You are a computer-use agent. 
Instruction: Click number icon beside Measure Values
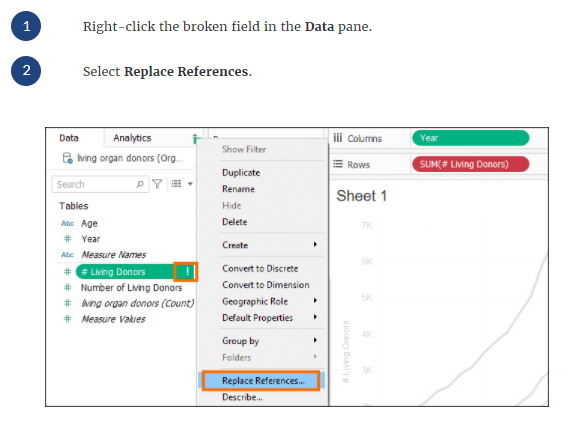click(x=67, y=319)
